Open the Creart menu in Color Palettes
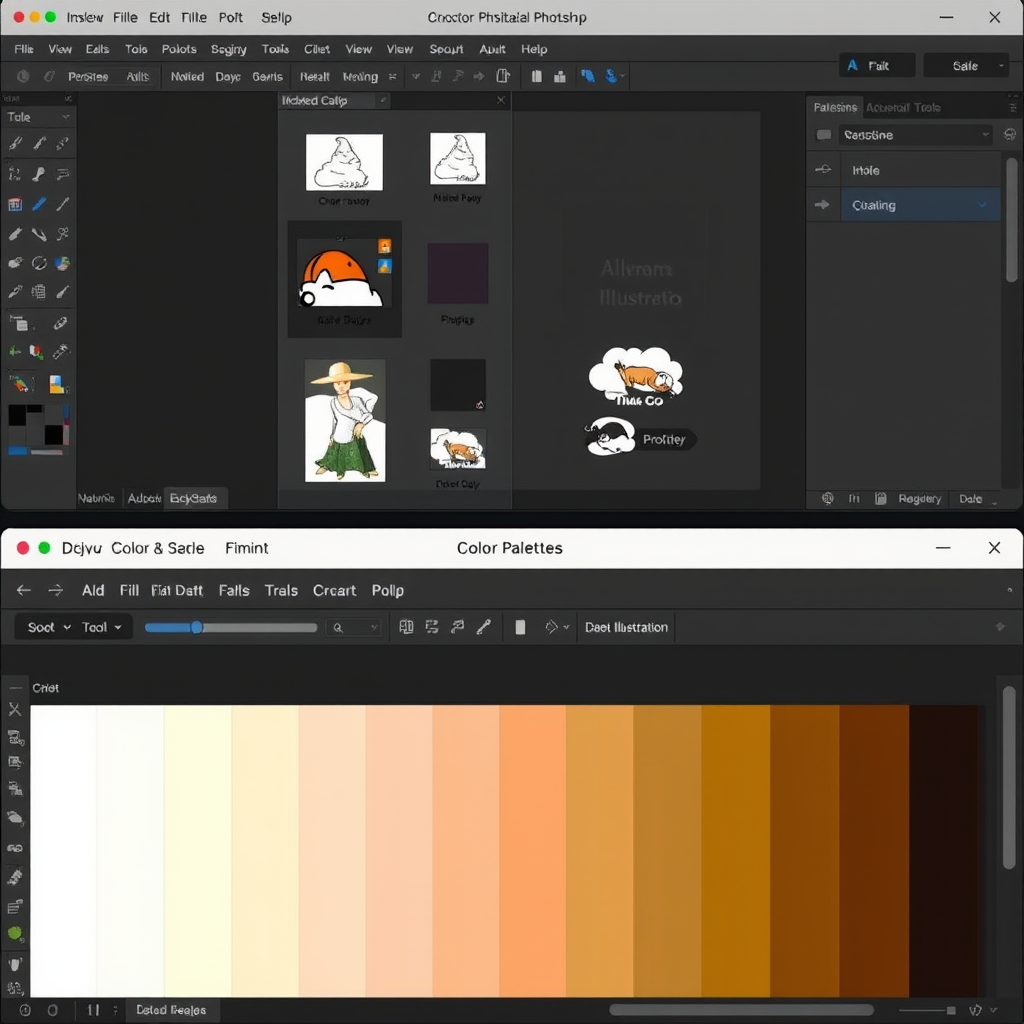This screenshot has height=1024, width=1024. tap(334, 590)
